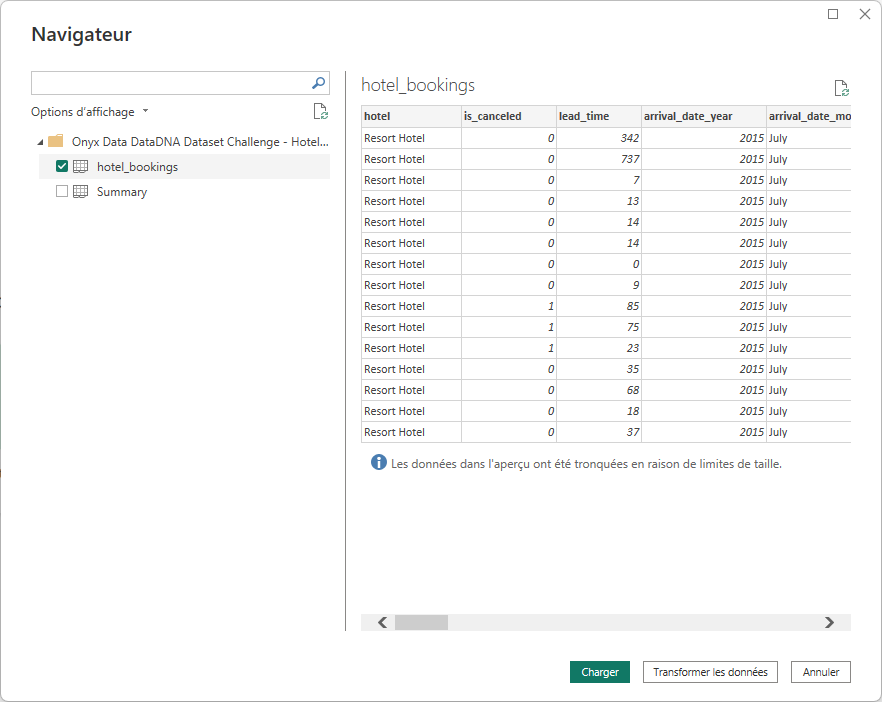Click the folder icon of Onyx Data file
882x702 pixels.
click(x=56, y=141)
